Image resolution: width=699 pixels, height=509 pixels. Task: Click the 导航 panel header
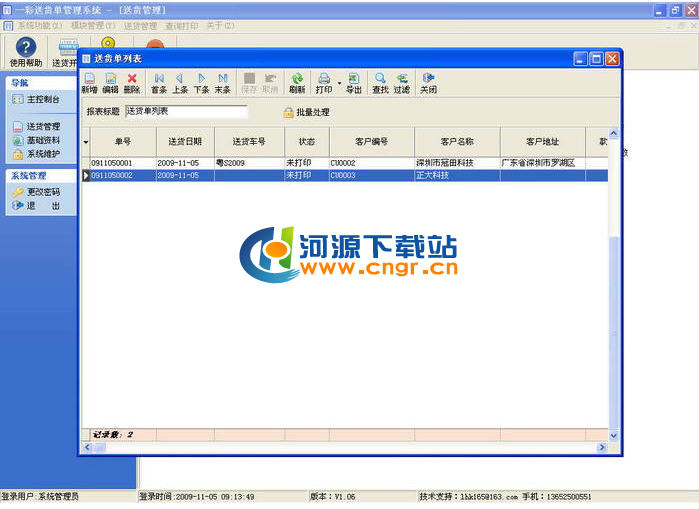pos(41,83)
